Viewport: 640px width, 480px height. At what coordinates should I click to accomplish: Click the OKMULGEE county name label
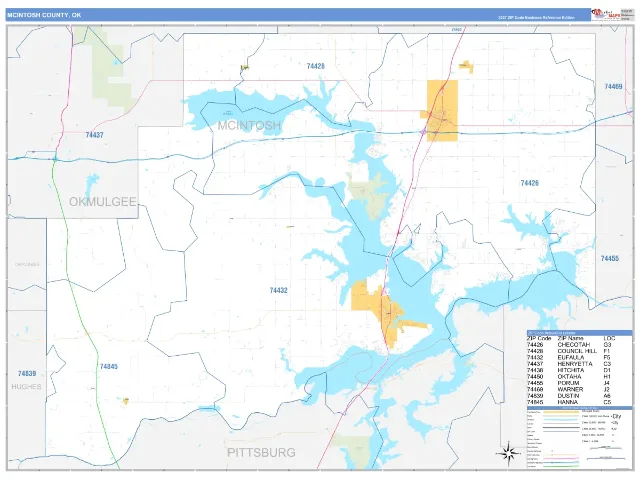coord(102,201)
